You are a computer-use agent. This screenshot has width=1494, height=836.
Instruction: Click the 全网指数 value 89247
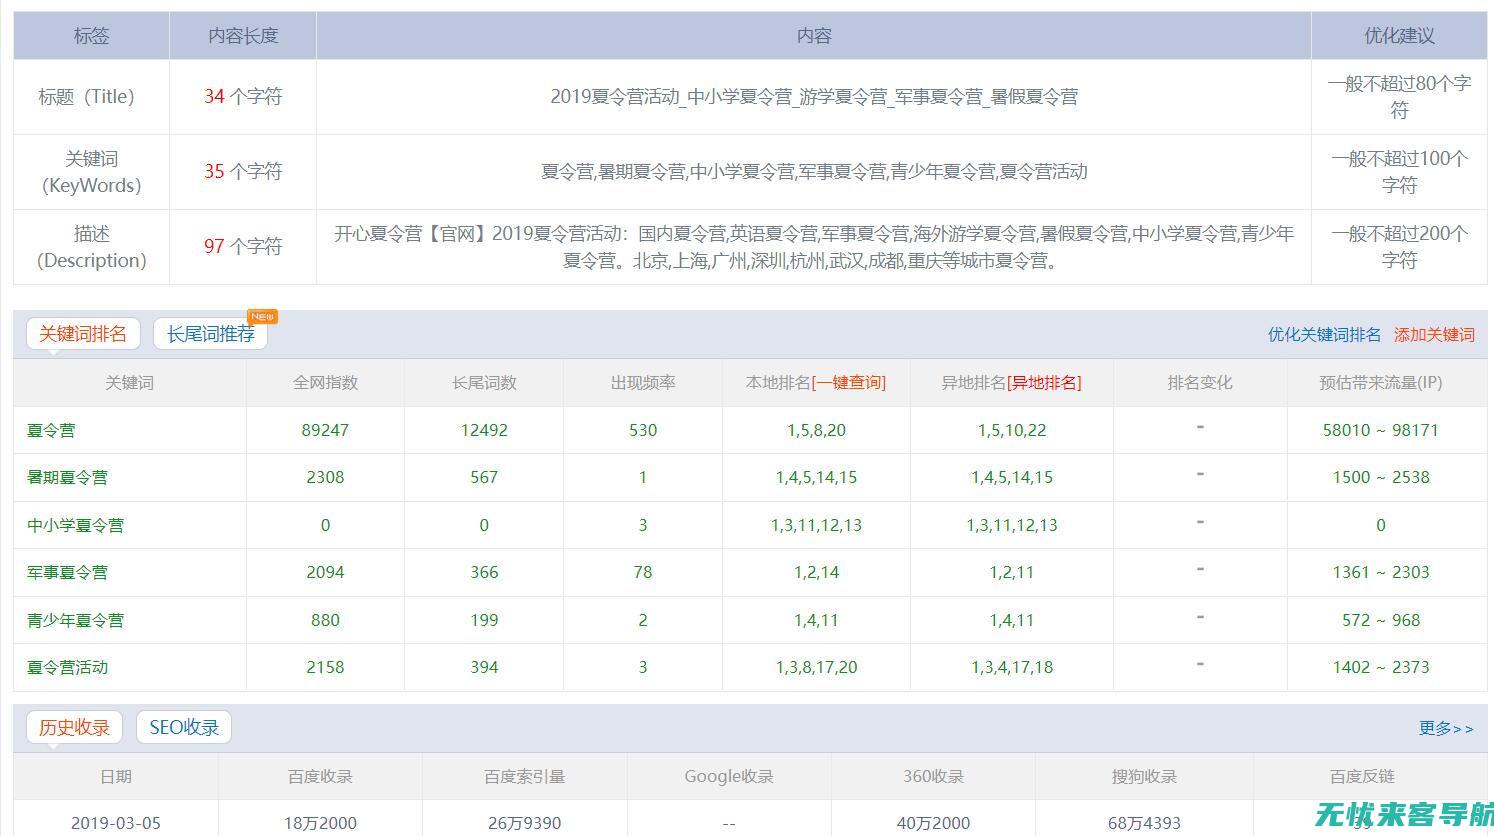(x=325, y=430)
